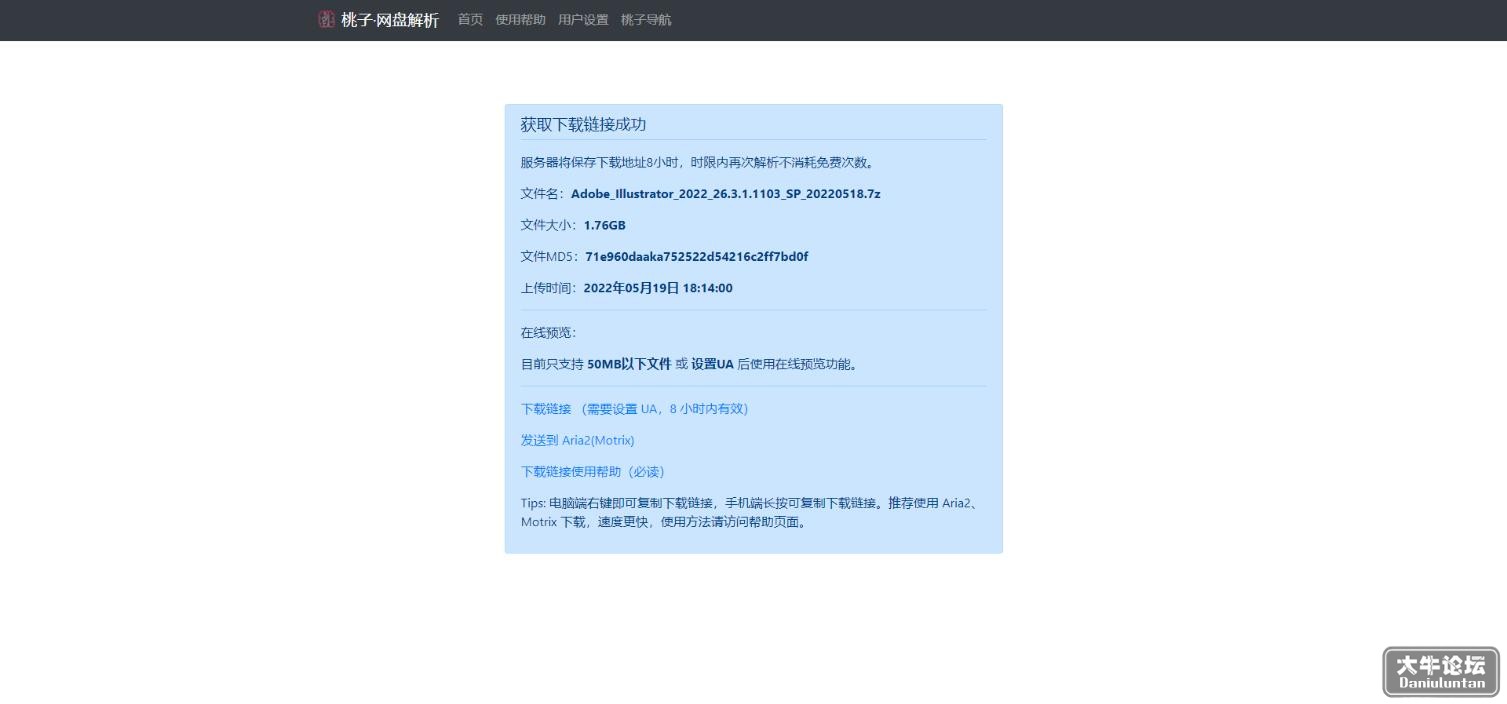The width and height of the screenshot is (1507, 704).
Task: Click the 50MB以下文件 bold text
Action: point(629,364)
